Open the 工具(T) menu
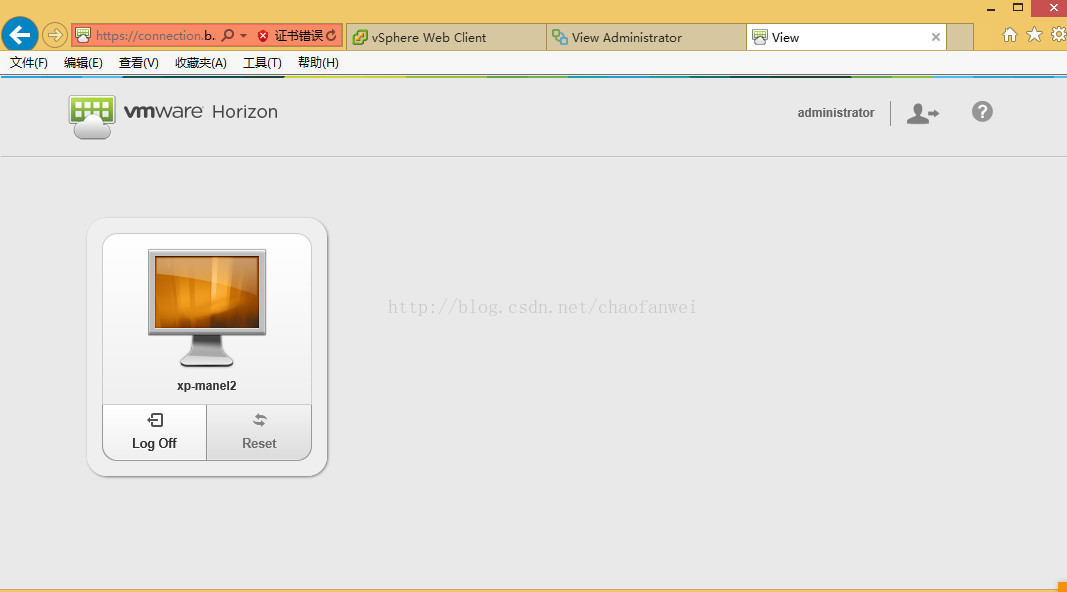The width and height of the screenshot is (1067, 592). [262, 63]
